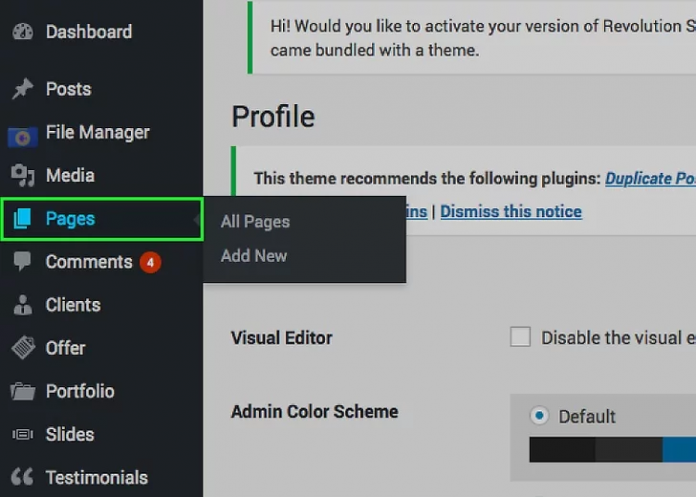
Task: Choose Add New in Pages submenu
Action: [254, 256]
